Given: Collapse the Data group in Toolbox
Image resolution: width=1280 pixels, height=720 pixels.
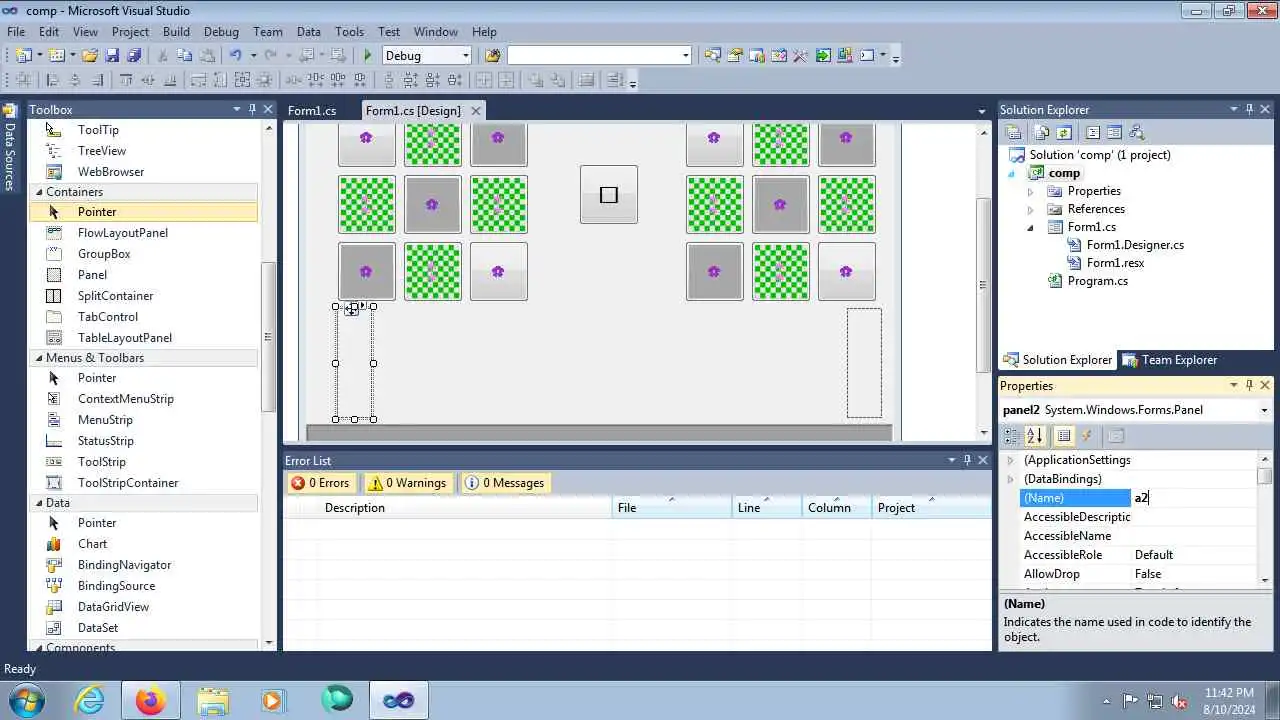Looking at the screenshot, I should [x=39, y=503].
